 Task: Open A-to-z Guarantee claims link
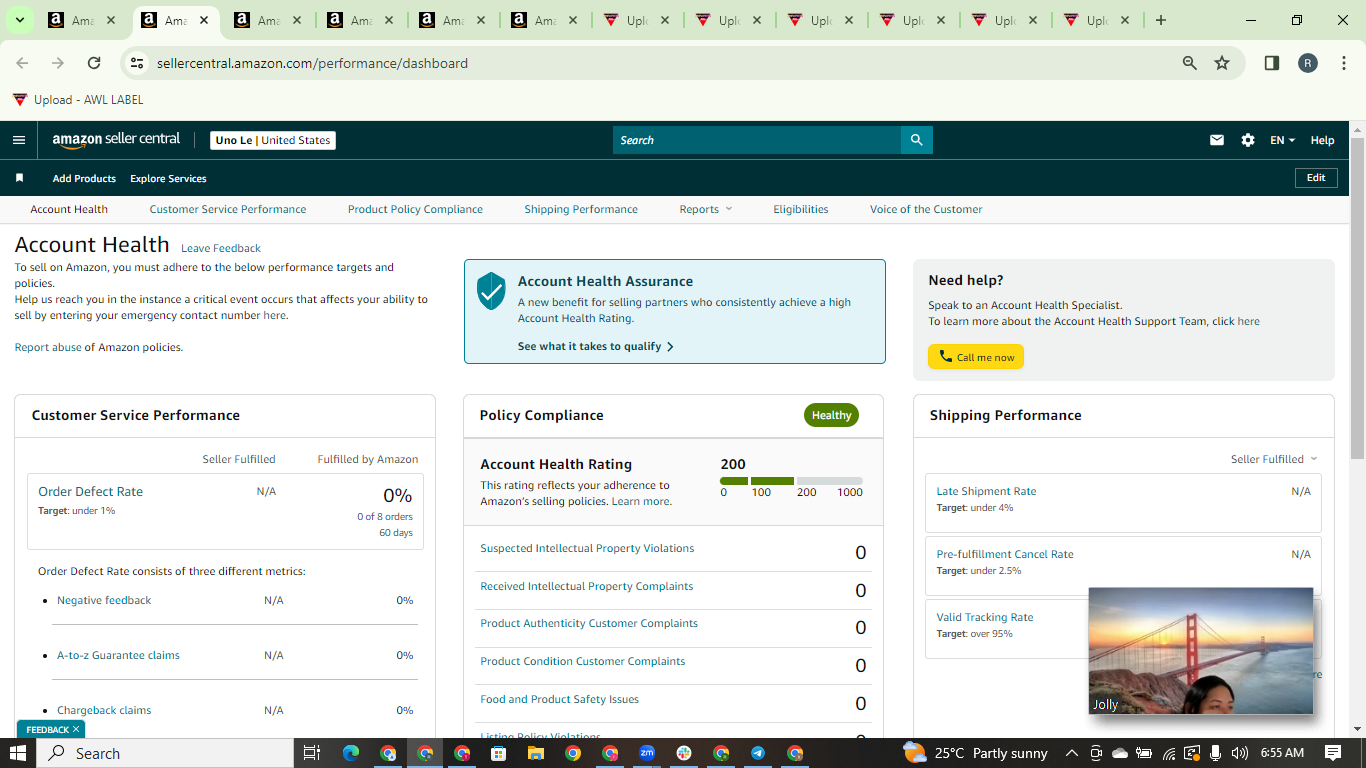118,655
